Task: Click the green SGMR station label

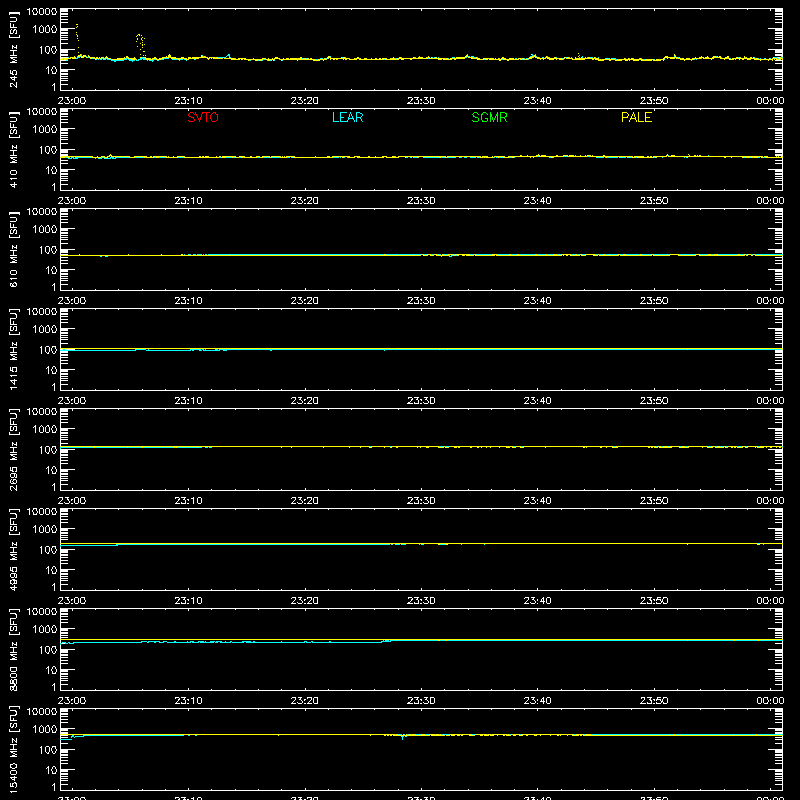Action: point(489,117)
